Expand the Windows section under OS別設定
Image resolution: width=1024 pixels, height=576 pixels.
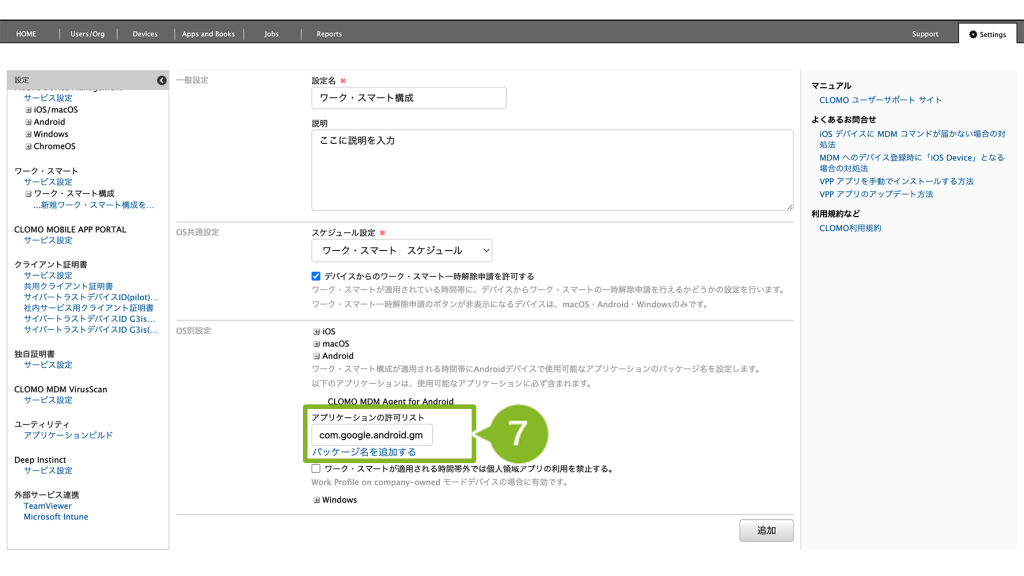pyautogui.click(x=317, y=500)
